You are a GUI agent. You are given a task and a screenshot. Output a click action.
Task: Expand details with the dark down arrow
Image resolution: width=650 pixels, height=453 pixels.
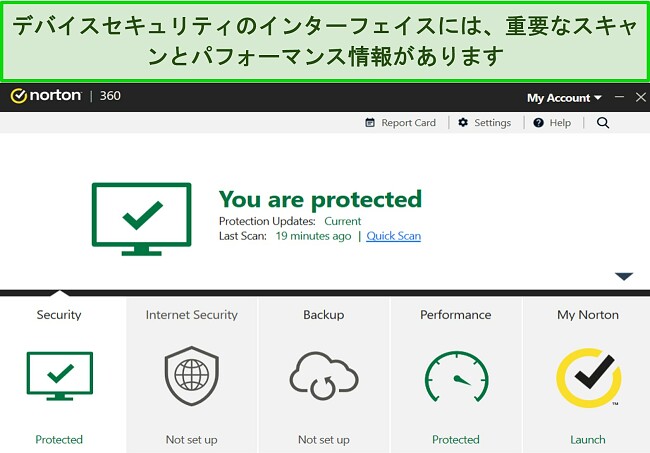click(x=624, y=276)
